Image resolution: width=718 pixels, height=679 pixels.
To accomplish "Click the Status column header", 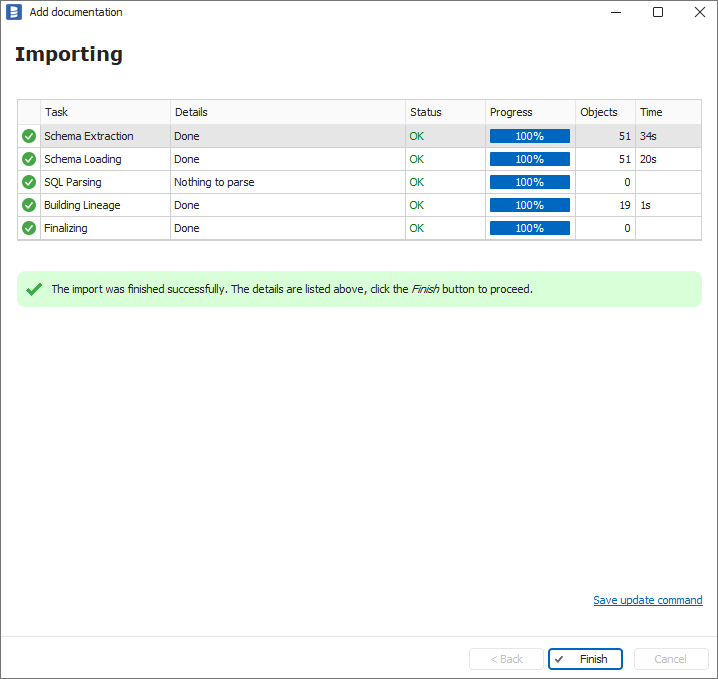I will (445, 112).
